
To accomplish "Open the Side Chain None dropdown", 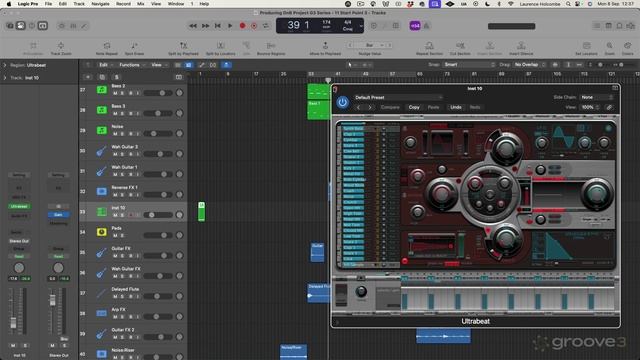I will [596, 97].
